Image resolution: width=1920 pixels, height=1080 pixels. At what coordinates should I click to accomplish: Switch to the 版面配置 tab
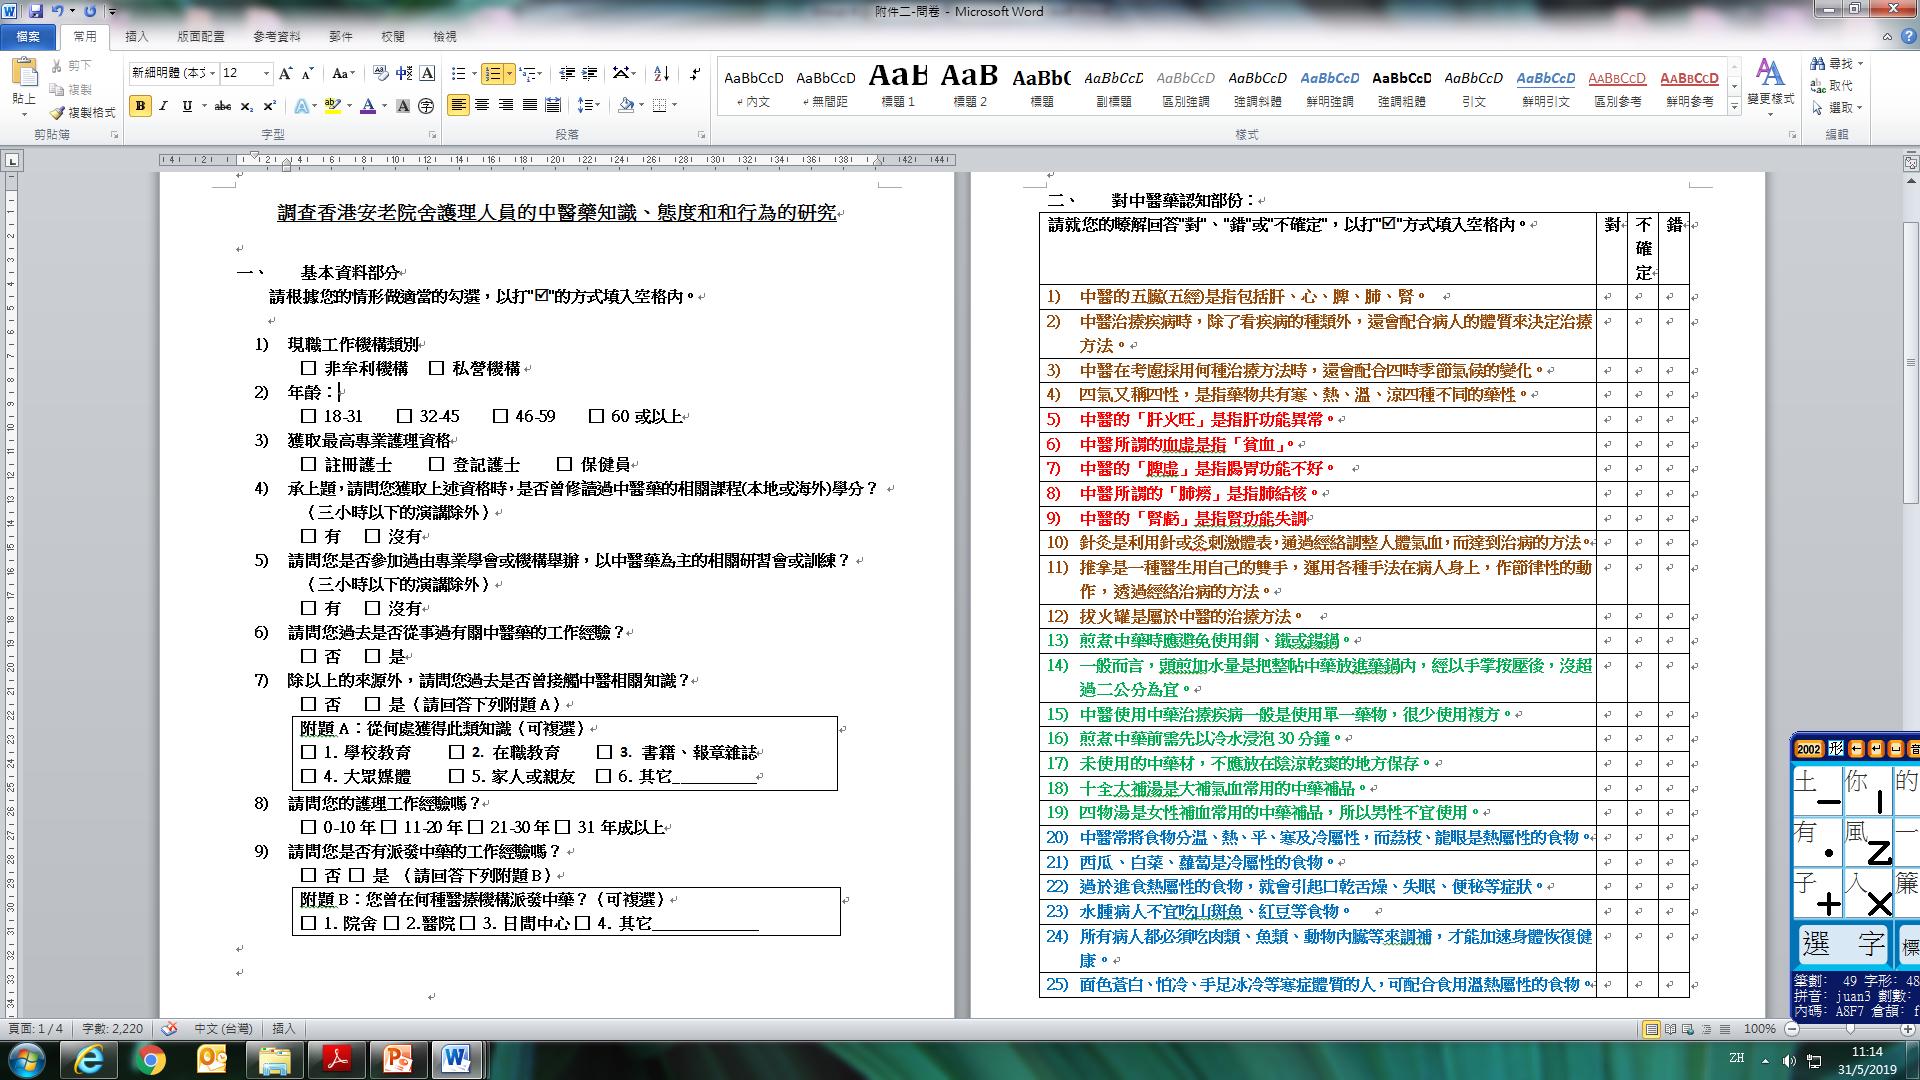click(201, 36)
